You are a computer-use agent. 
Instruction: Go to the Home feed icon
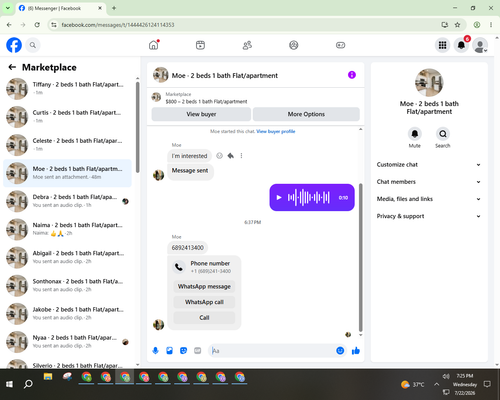(x=154, y=45)
